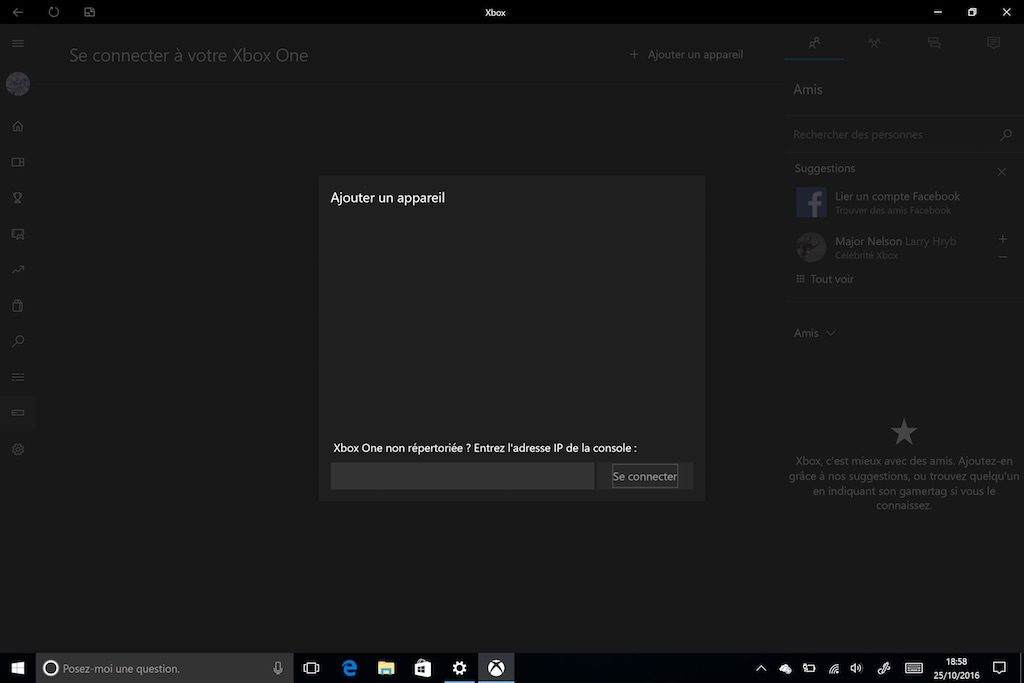Open Game DVR captures icon
This screenshot has height=683, width=1024.
(x=18, y=234)
